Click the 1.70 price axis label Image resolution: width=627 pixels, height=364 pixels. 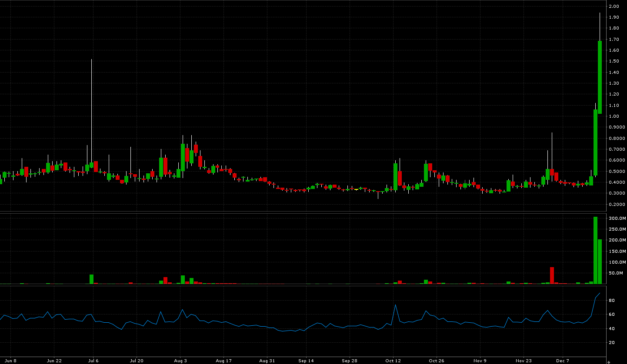click(614, 39)
